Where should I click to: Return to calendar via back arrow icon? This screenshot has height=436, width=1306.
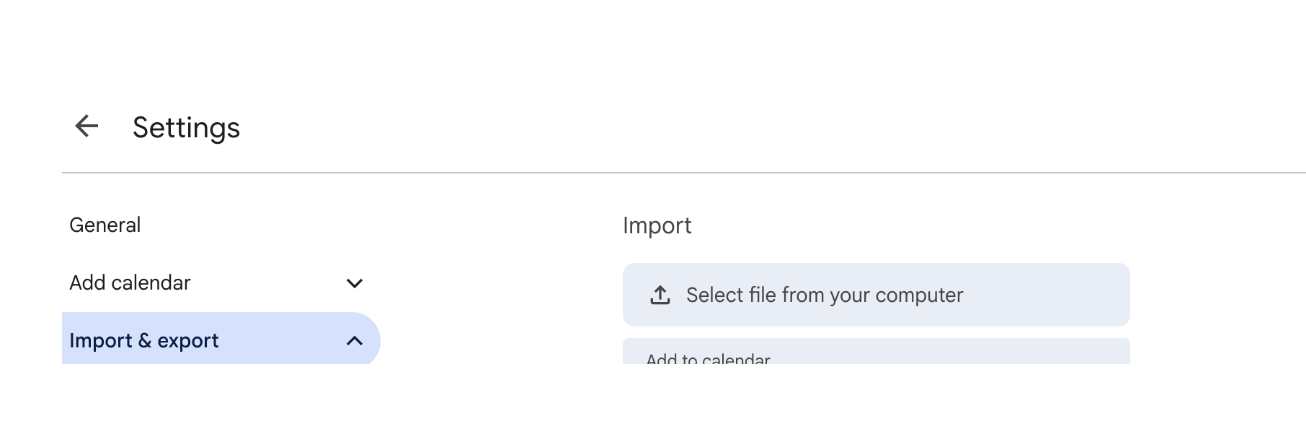point(87,126)
